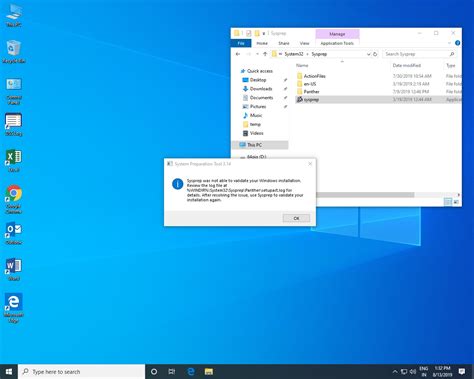The height and width of the screenshot is (379, 474).
Task: Go back in Explorer navigation
Action: coord(238,54)
